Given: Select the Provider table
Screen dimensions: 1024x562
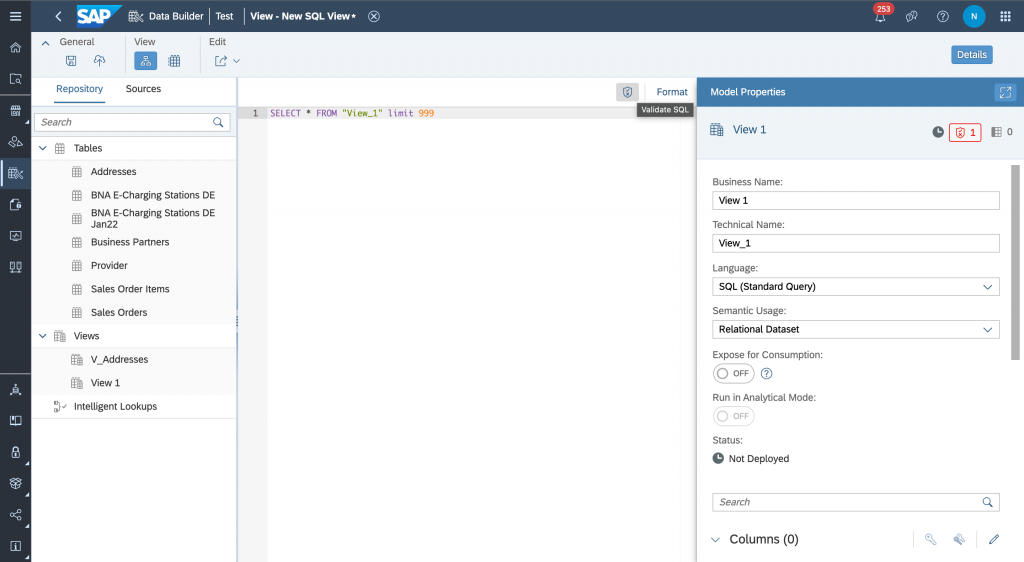Looking at the screenshot, I should click(135, 266).
